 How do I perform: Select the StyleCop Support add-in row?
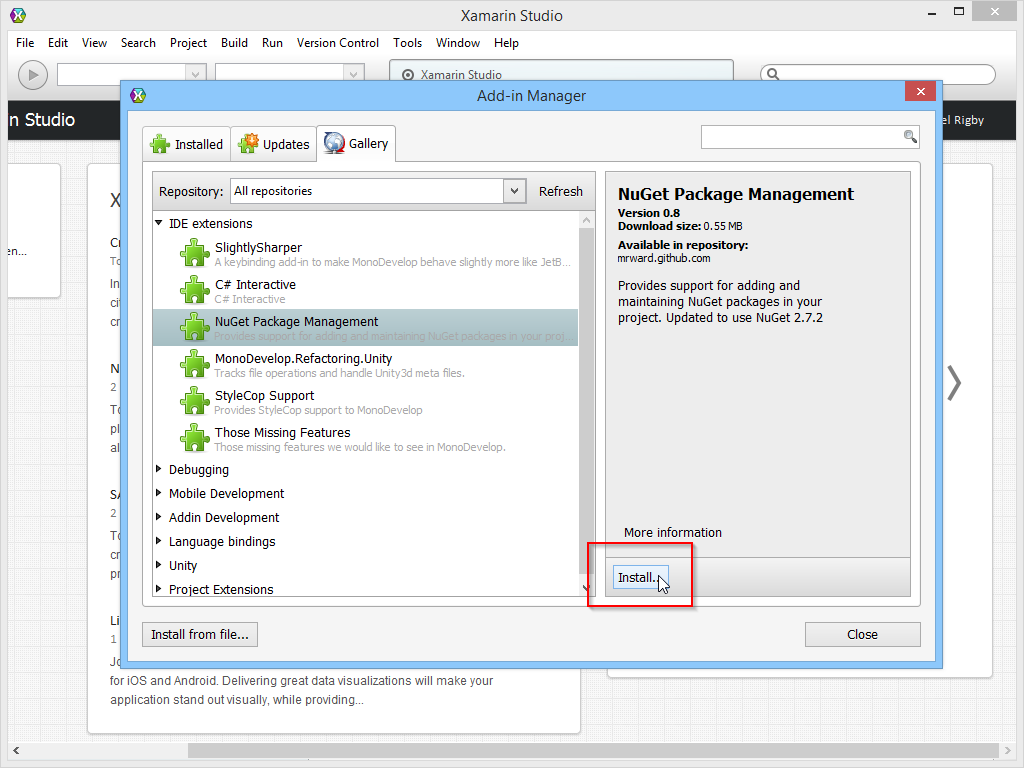click(x=366, y=402)
